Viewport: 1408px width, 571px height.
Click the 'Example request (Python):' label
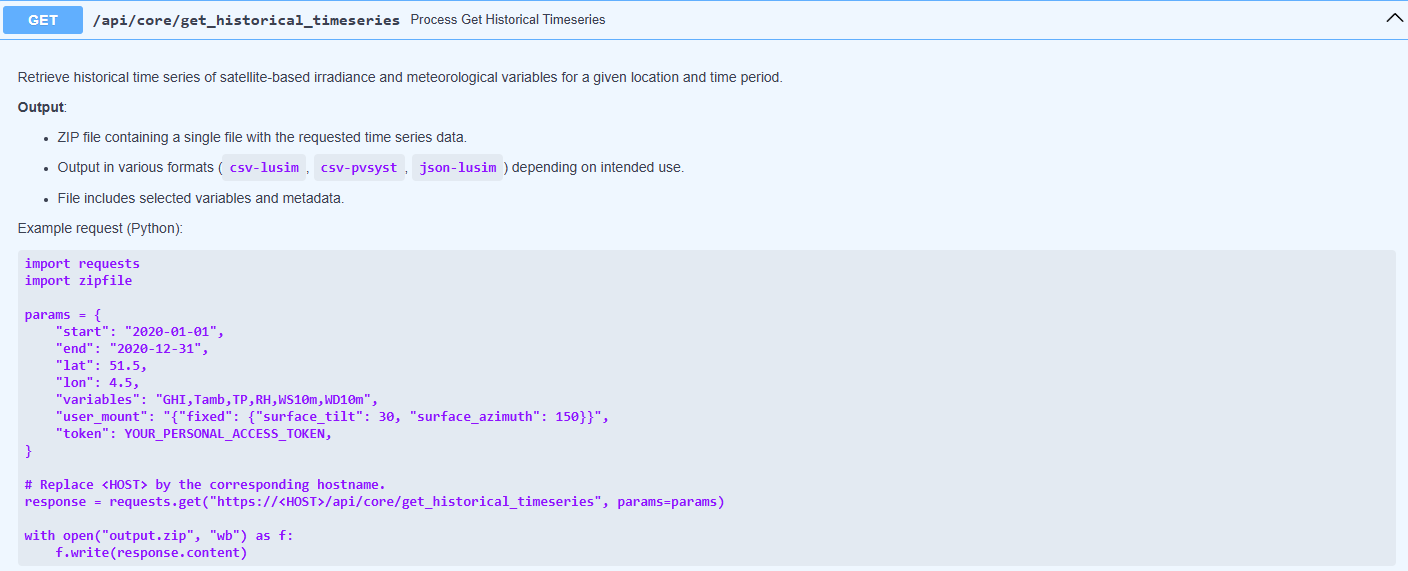point(100,228)
